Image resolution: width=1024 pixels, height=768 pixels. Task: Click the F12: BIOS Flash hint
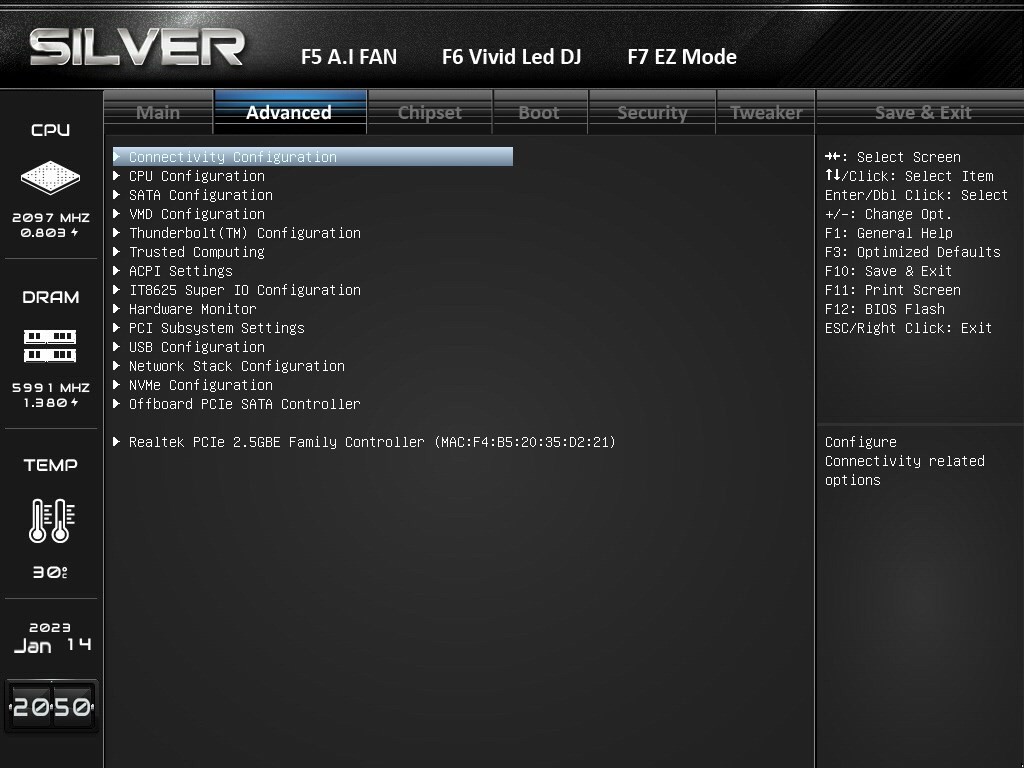pos(884,309)
